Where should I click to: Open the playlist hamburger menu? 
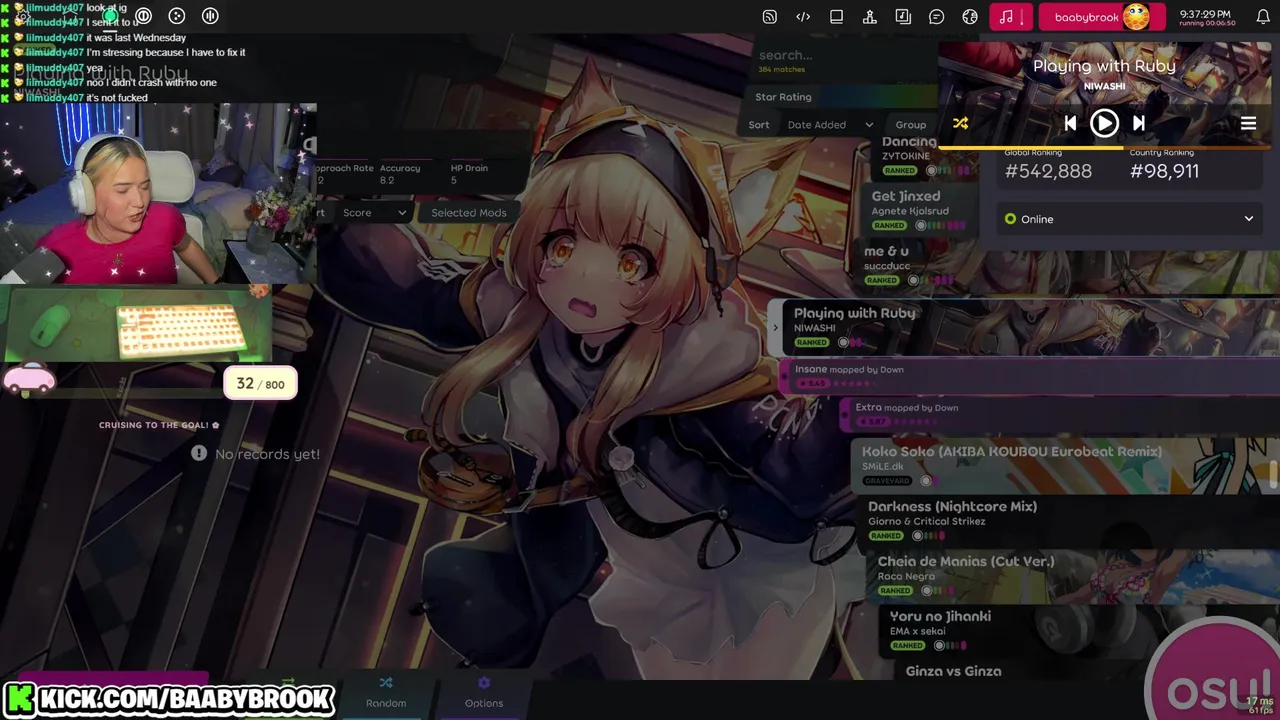click(x=1248, y=124)
